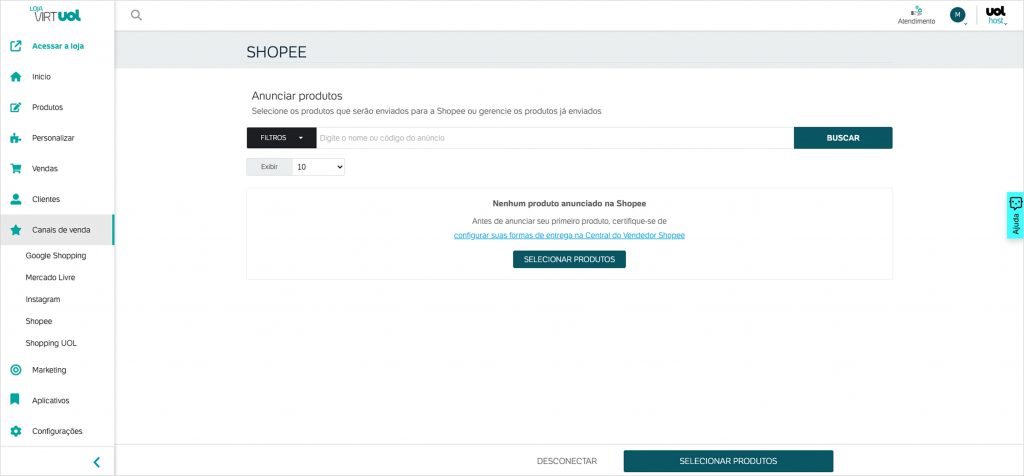Click the Configurações gear icon
This screenshot has height=476, width=1024.
coord(16,432)
